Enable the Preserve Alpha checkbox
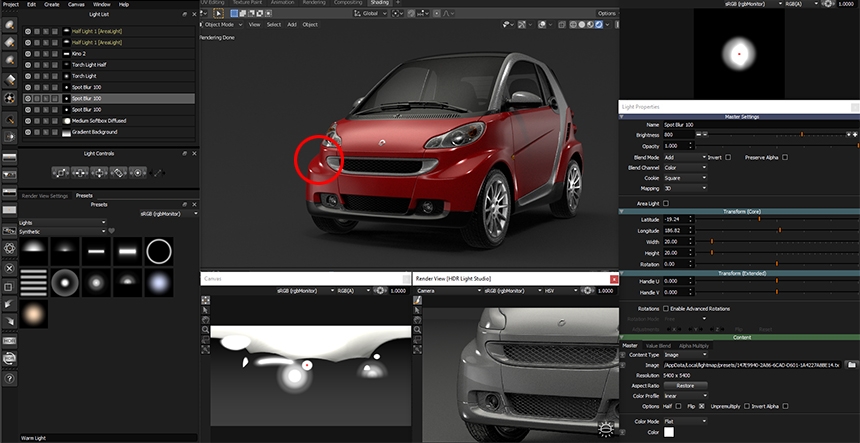Viewport: 860px width, 443px height. coord(785,157)
